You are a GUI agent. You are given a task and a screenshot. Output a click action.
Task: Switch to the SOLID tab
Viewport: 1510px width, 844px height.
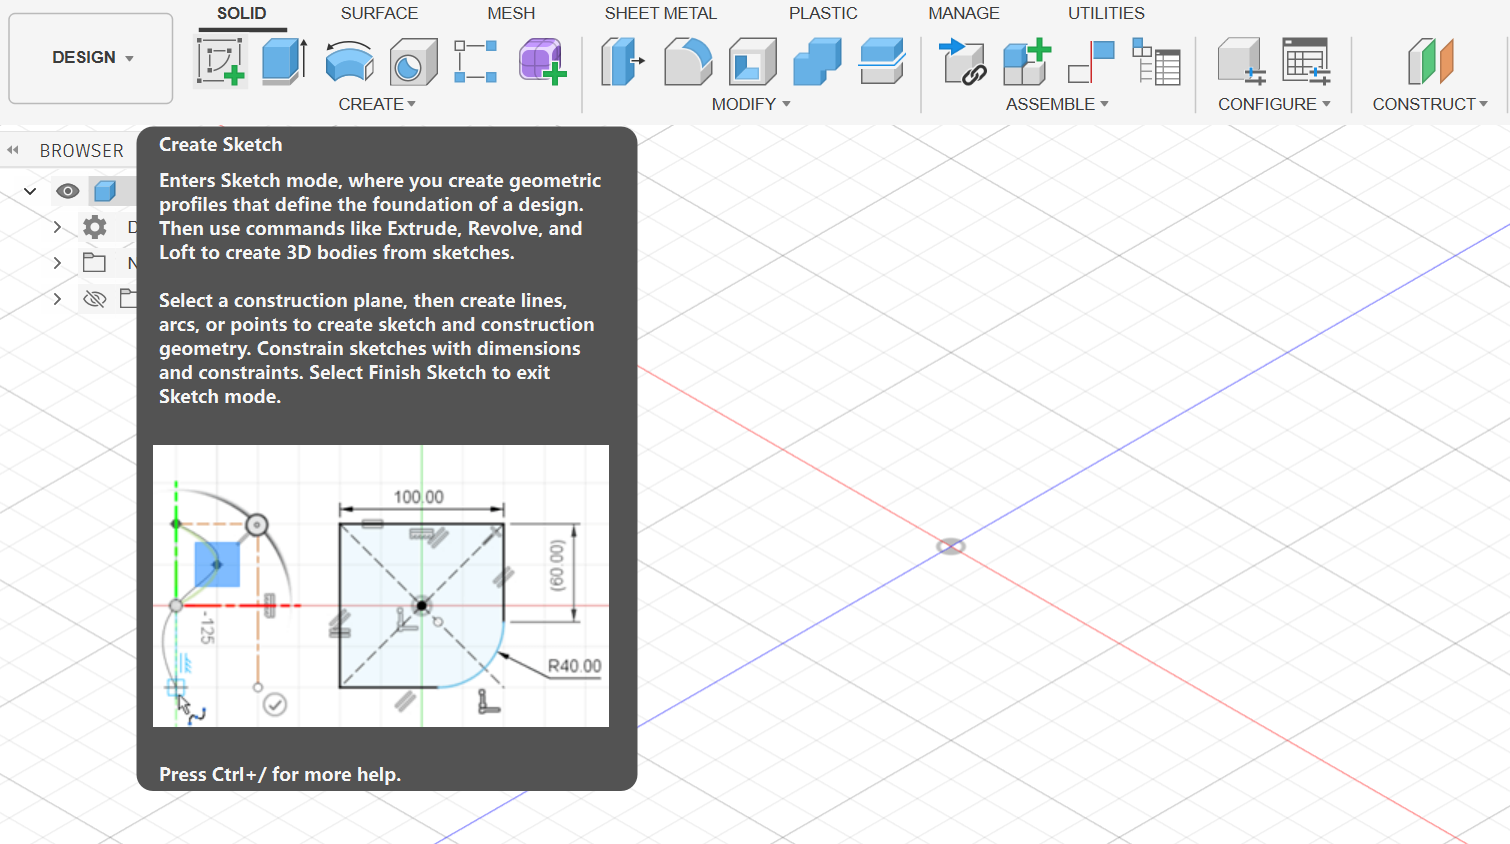point(242,13)
